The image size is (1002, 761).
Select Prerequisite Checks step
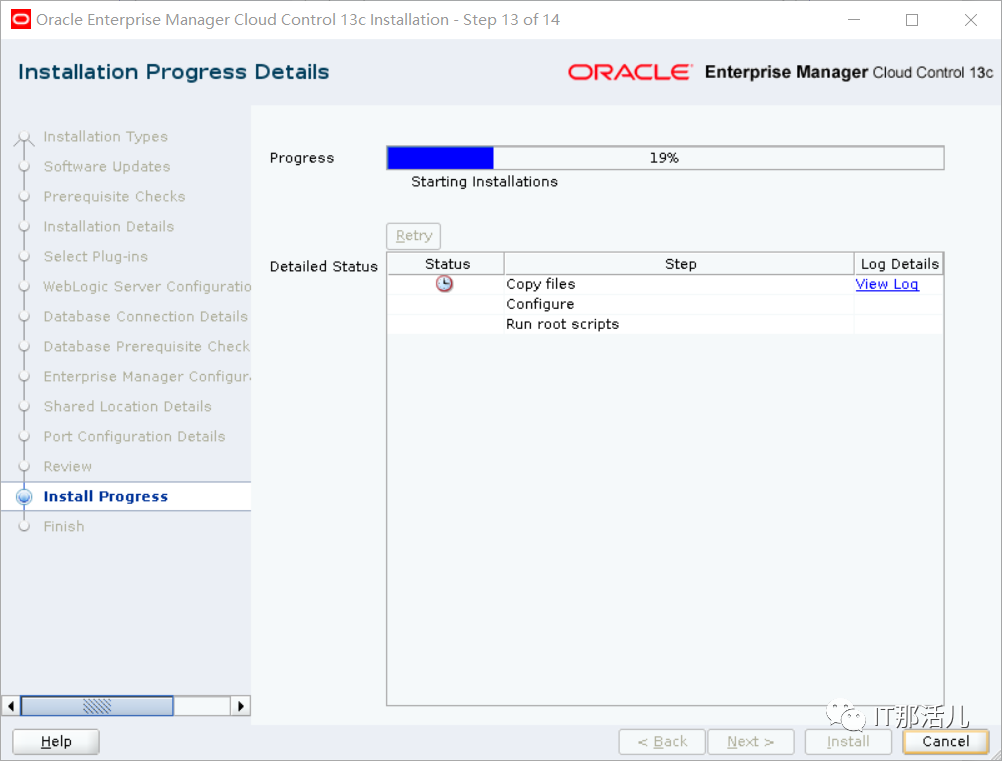[114, 197]
